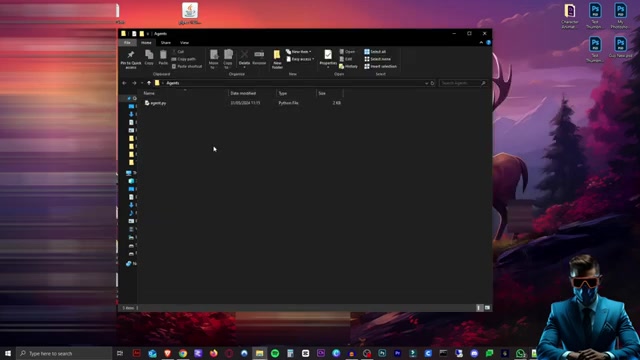Viewport: 640px width, 360px height.
Task: Click the Edit command in the ribbon
Action: point(346,59)
